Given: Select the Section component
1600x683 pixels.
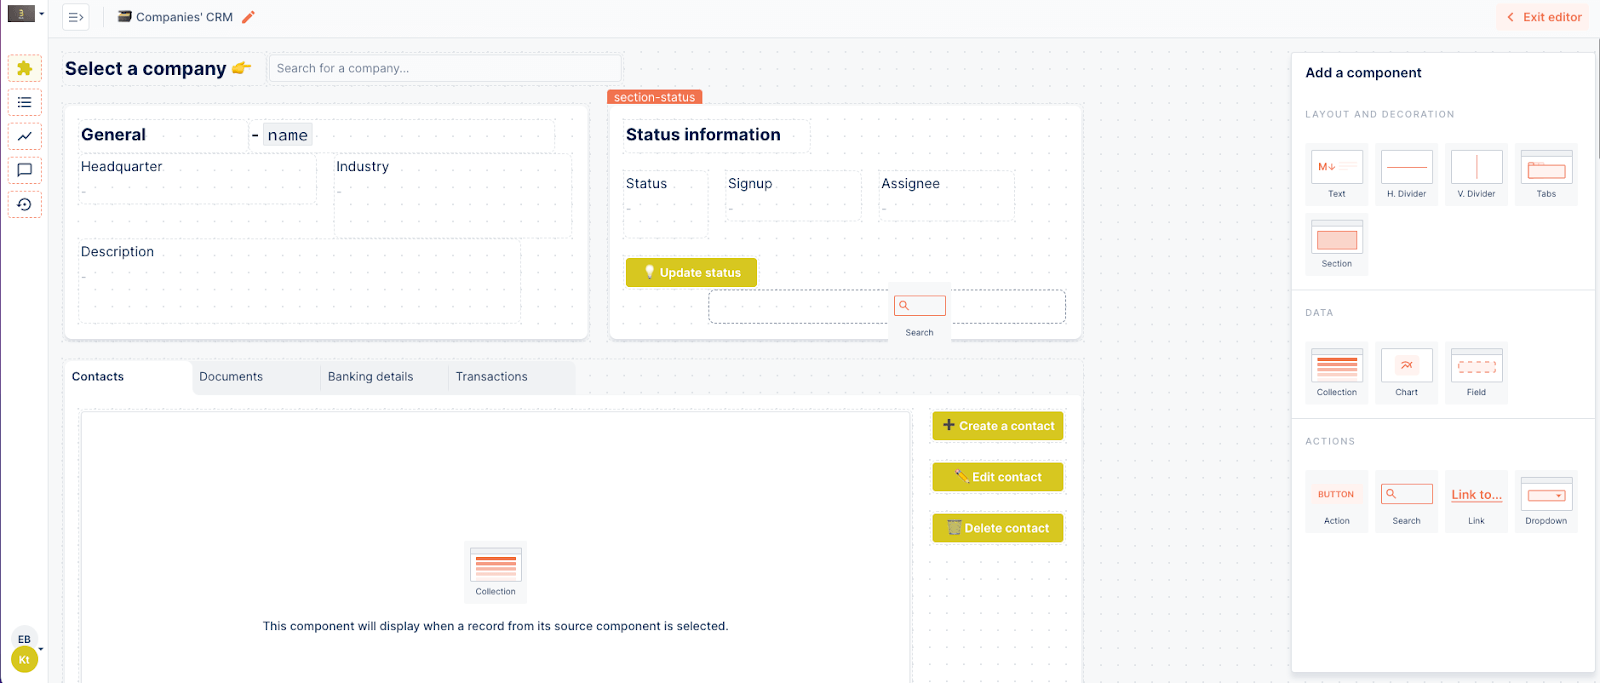Looking at the screenshot, I should 1337,244.
